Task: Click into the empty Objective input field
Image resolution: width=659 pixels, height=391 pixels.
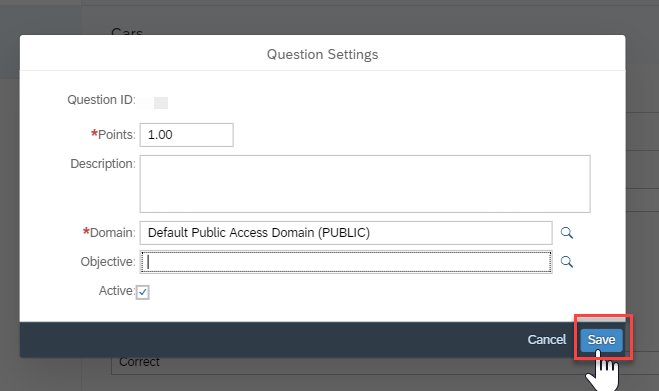Action: coord(346,262)
